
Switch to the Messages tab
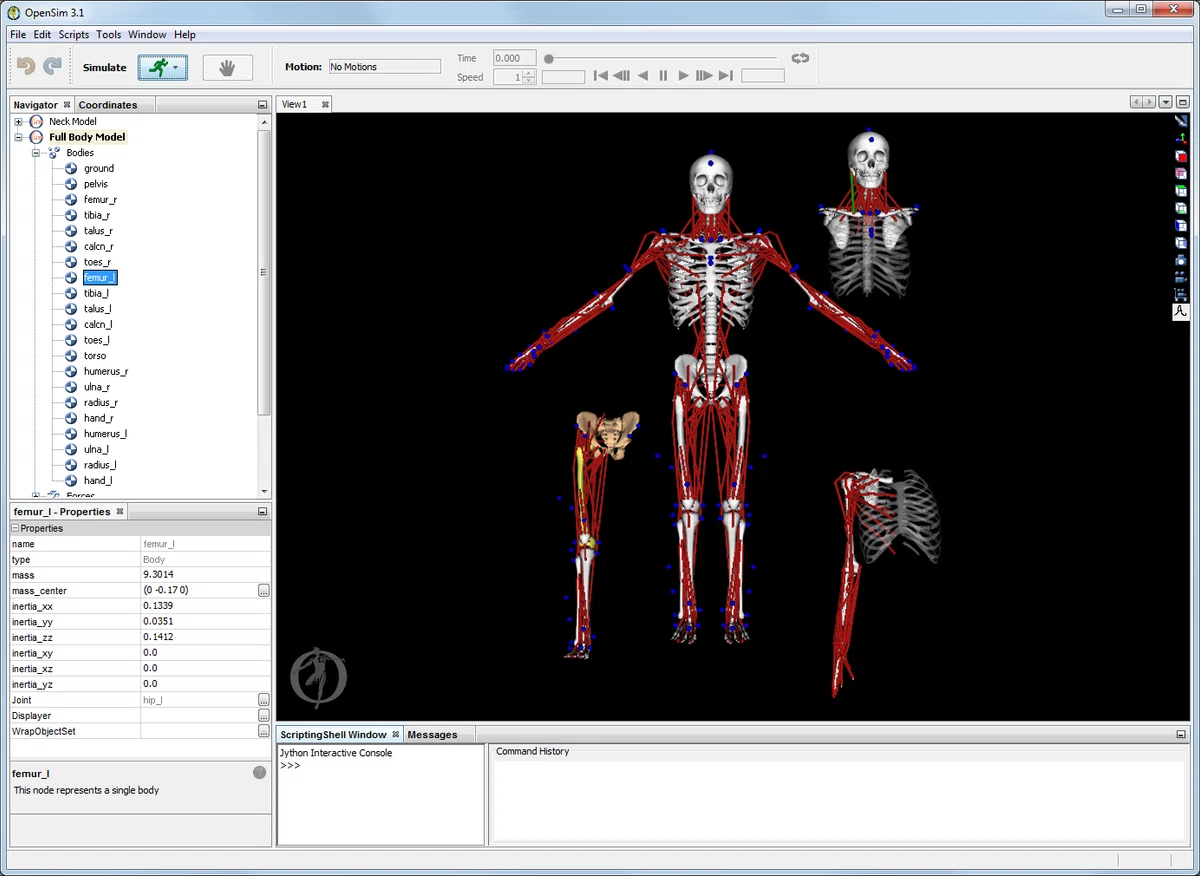tap(432, 734)
